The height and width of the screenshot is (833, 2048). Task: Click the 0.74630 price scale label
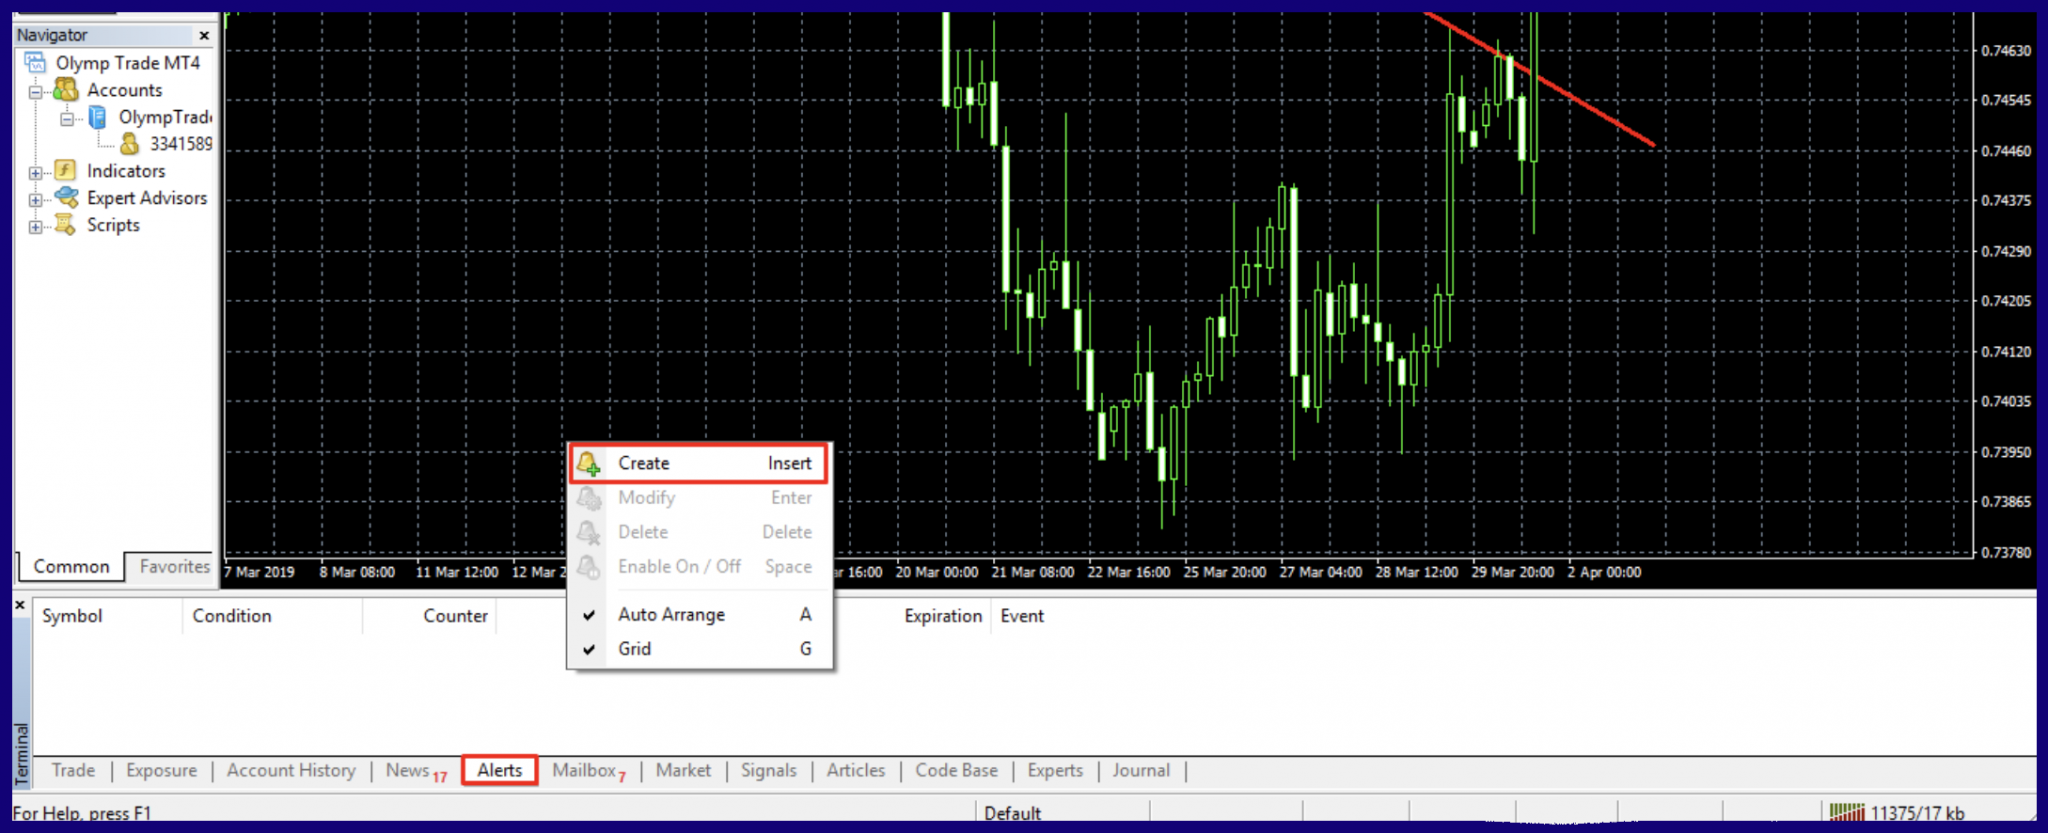coord(2006,50)
